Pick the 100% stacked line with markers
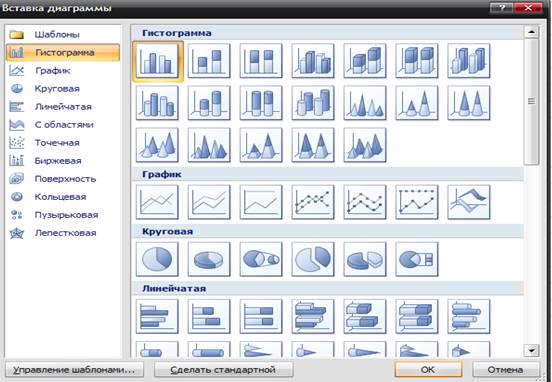This screenshot has height=382, width=552. 417,202
